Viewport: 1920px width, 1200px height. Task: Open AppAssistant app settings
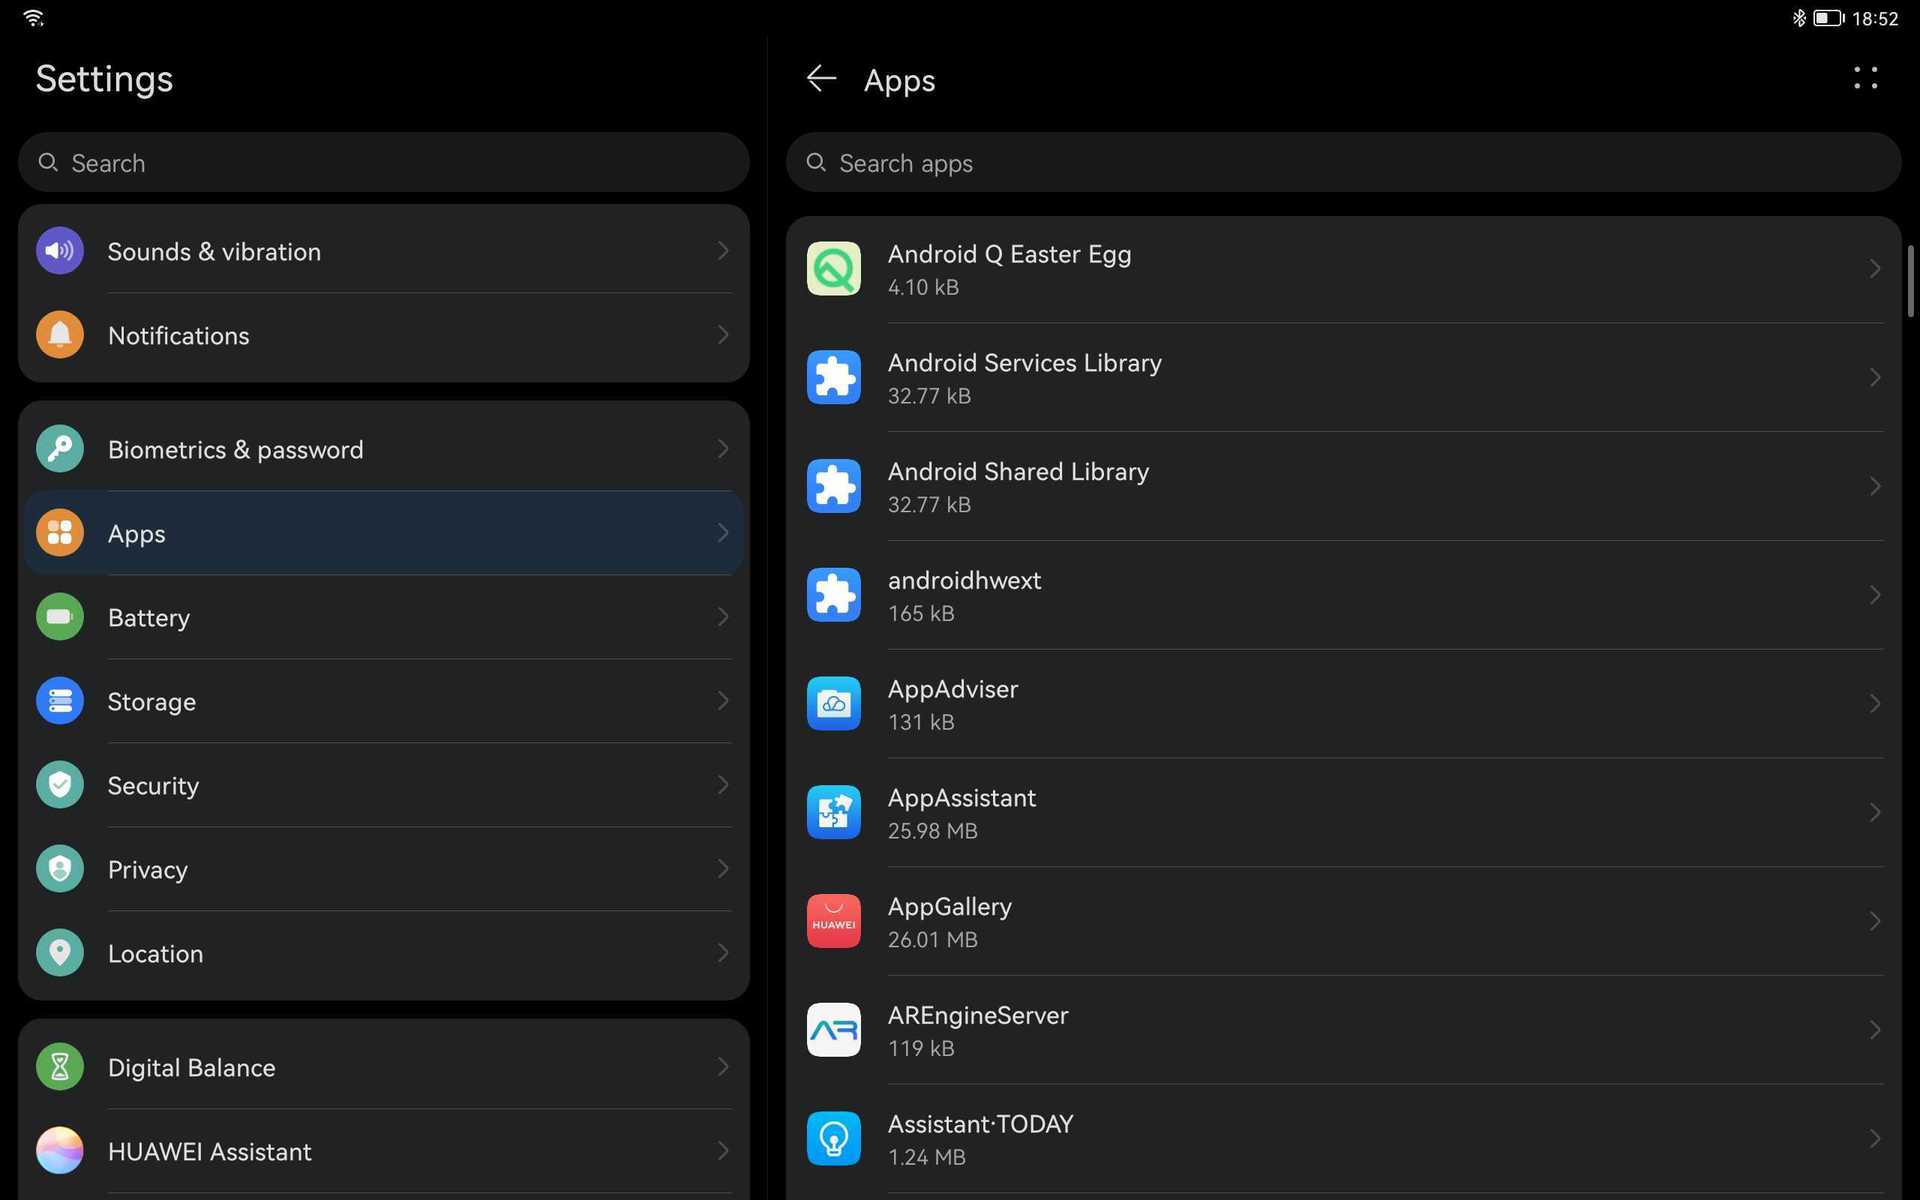[x=1344, y=812]
